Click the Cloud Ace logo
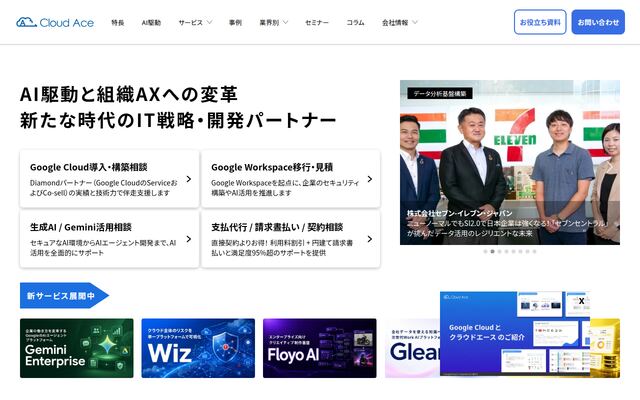 tap(55, 22)
